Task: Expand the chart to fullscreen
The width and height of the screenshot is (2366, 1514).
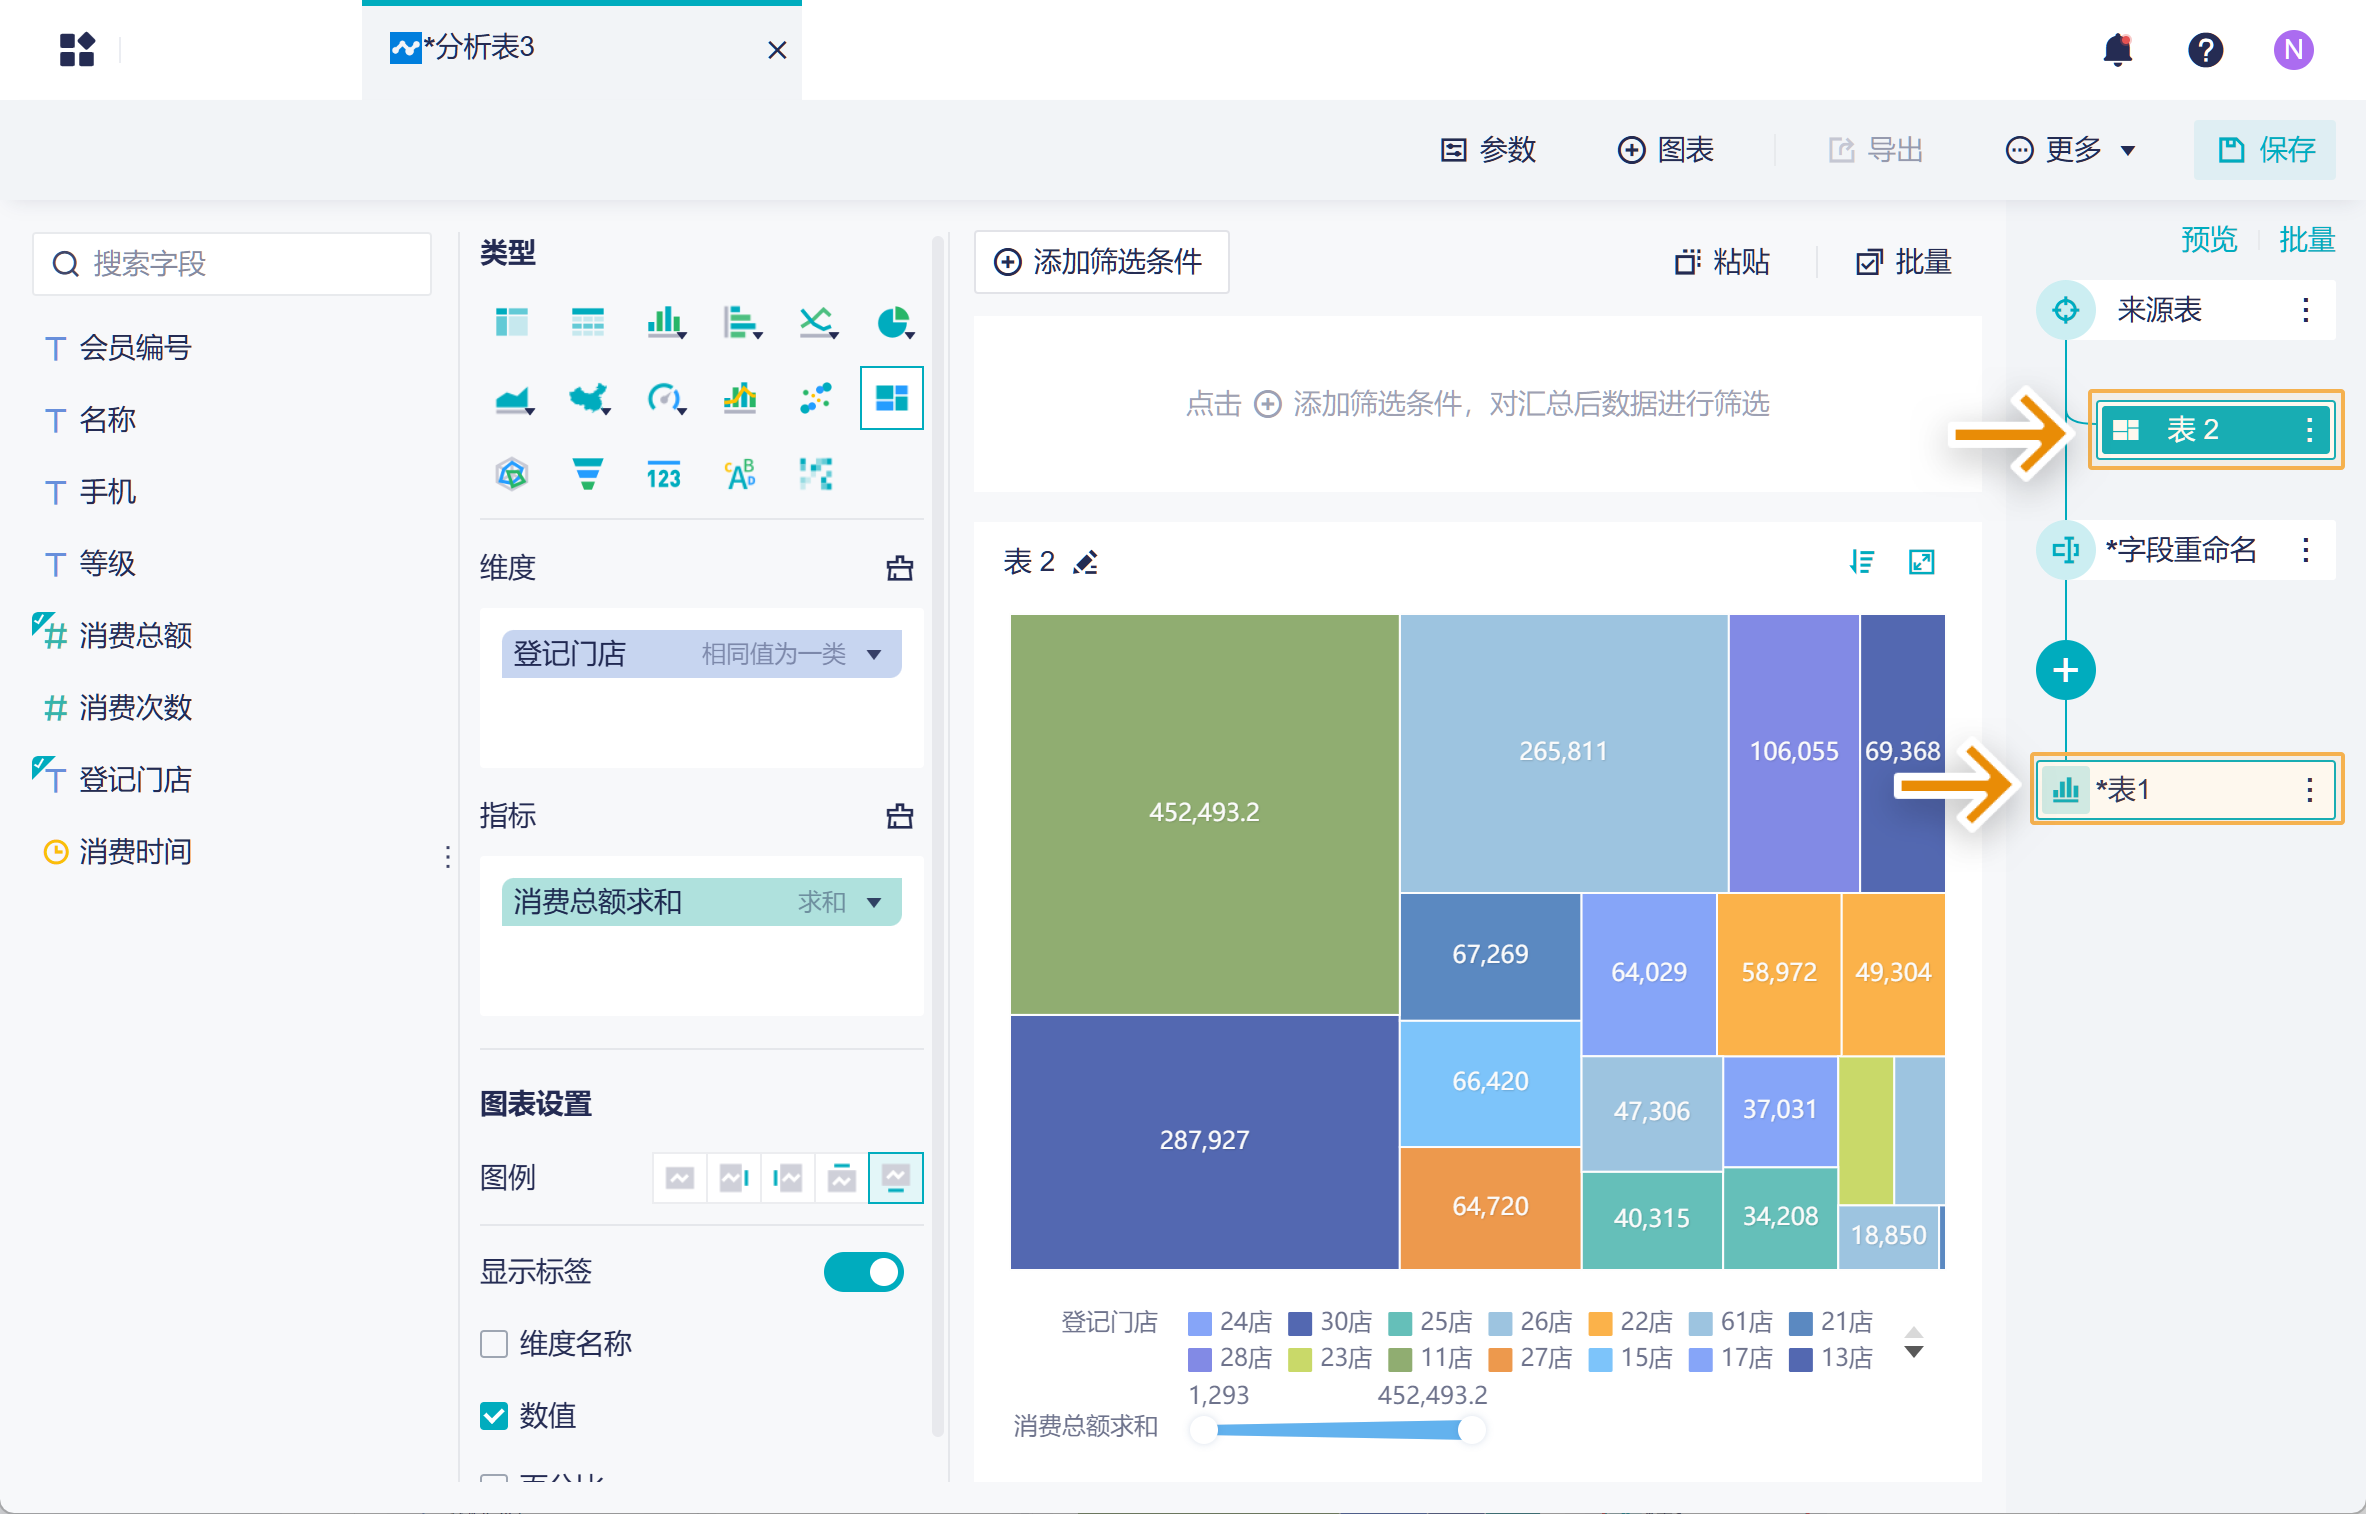Action: [x=1921, y=562]
